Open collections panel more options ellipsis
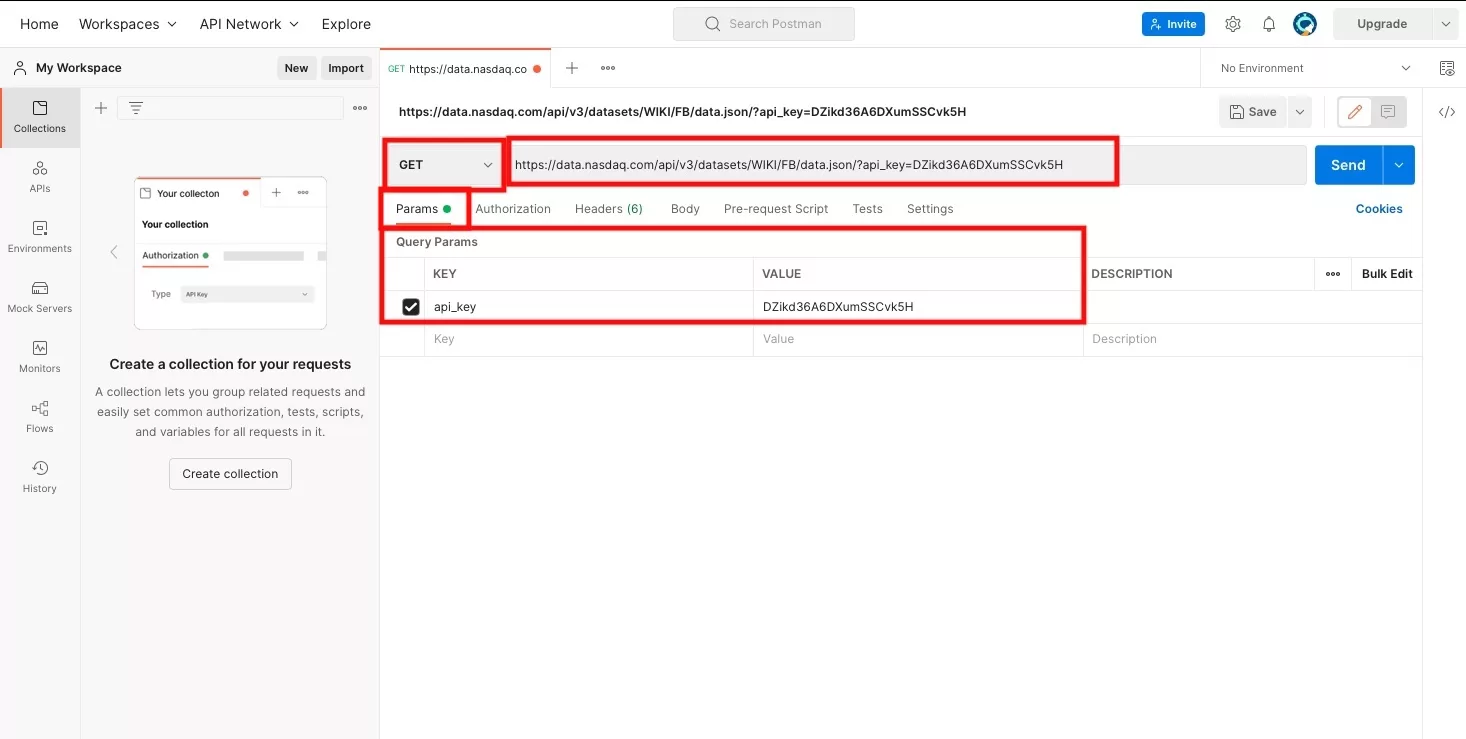The width and height of the screenshot is (1466, 739). tap(360, 108)
